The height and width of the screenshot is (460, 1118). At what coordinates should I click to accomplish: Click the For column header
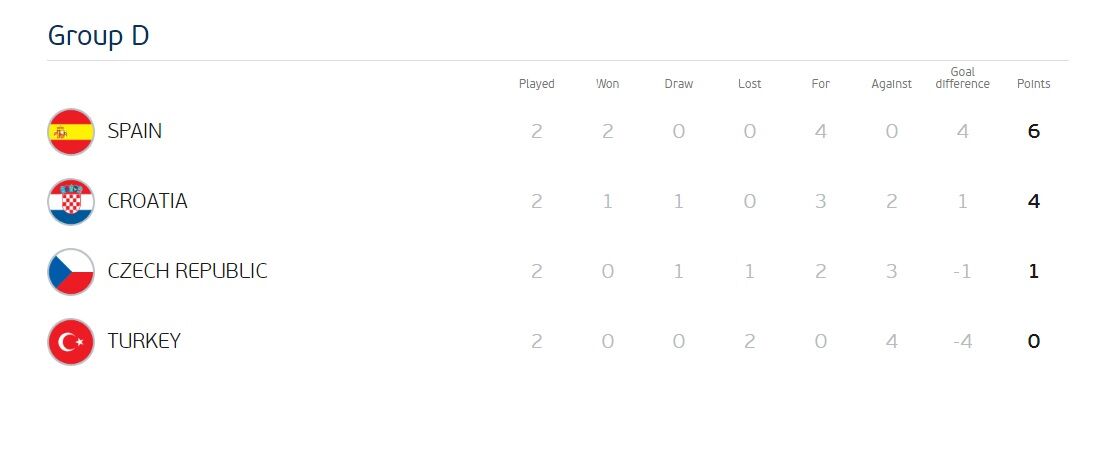click(821, 84)
